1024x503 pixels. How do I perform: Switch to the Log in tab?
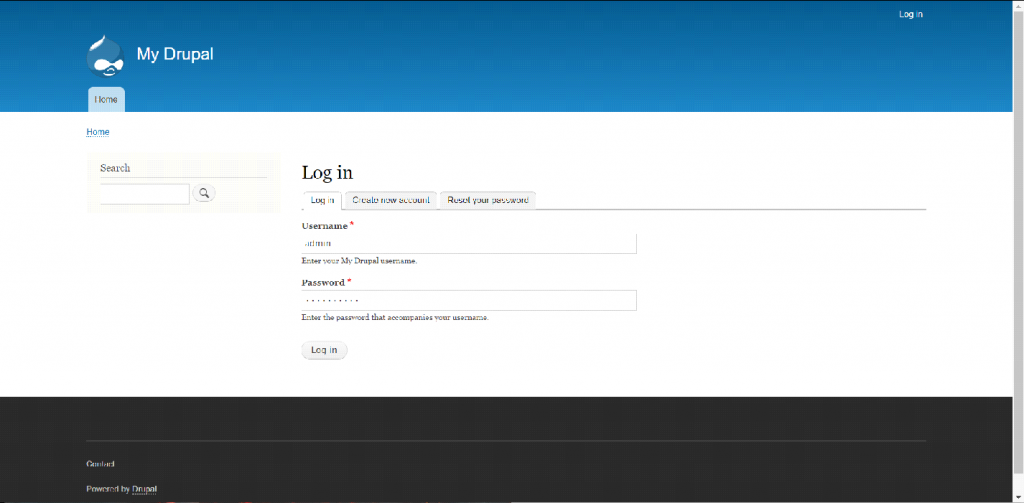tap(322, 200)
